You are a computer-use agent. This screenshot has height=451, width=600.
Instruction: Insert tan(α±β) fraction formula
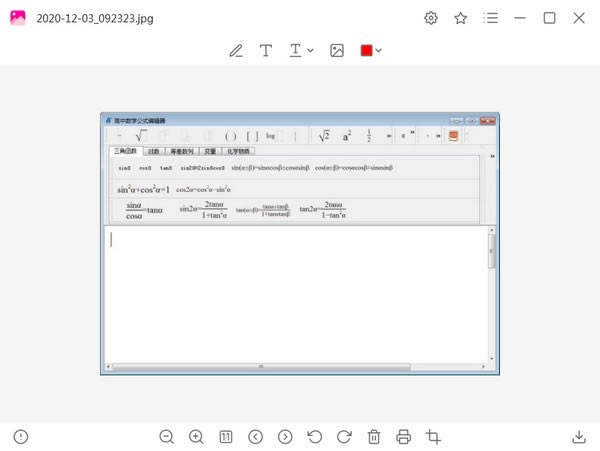pos(263,210)
